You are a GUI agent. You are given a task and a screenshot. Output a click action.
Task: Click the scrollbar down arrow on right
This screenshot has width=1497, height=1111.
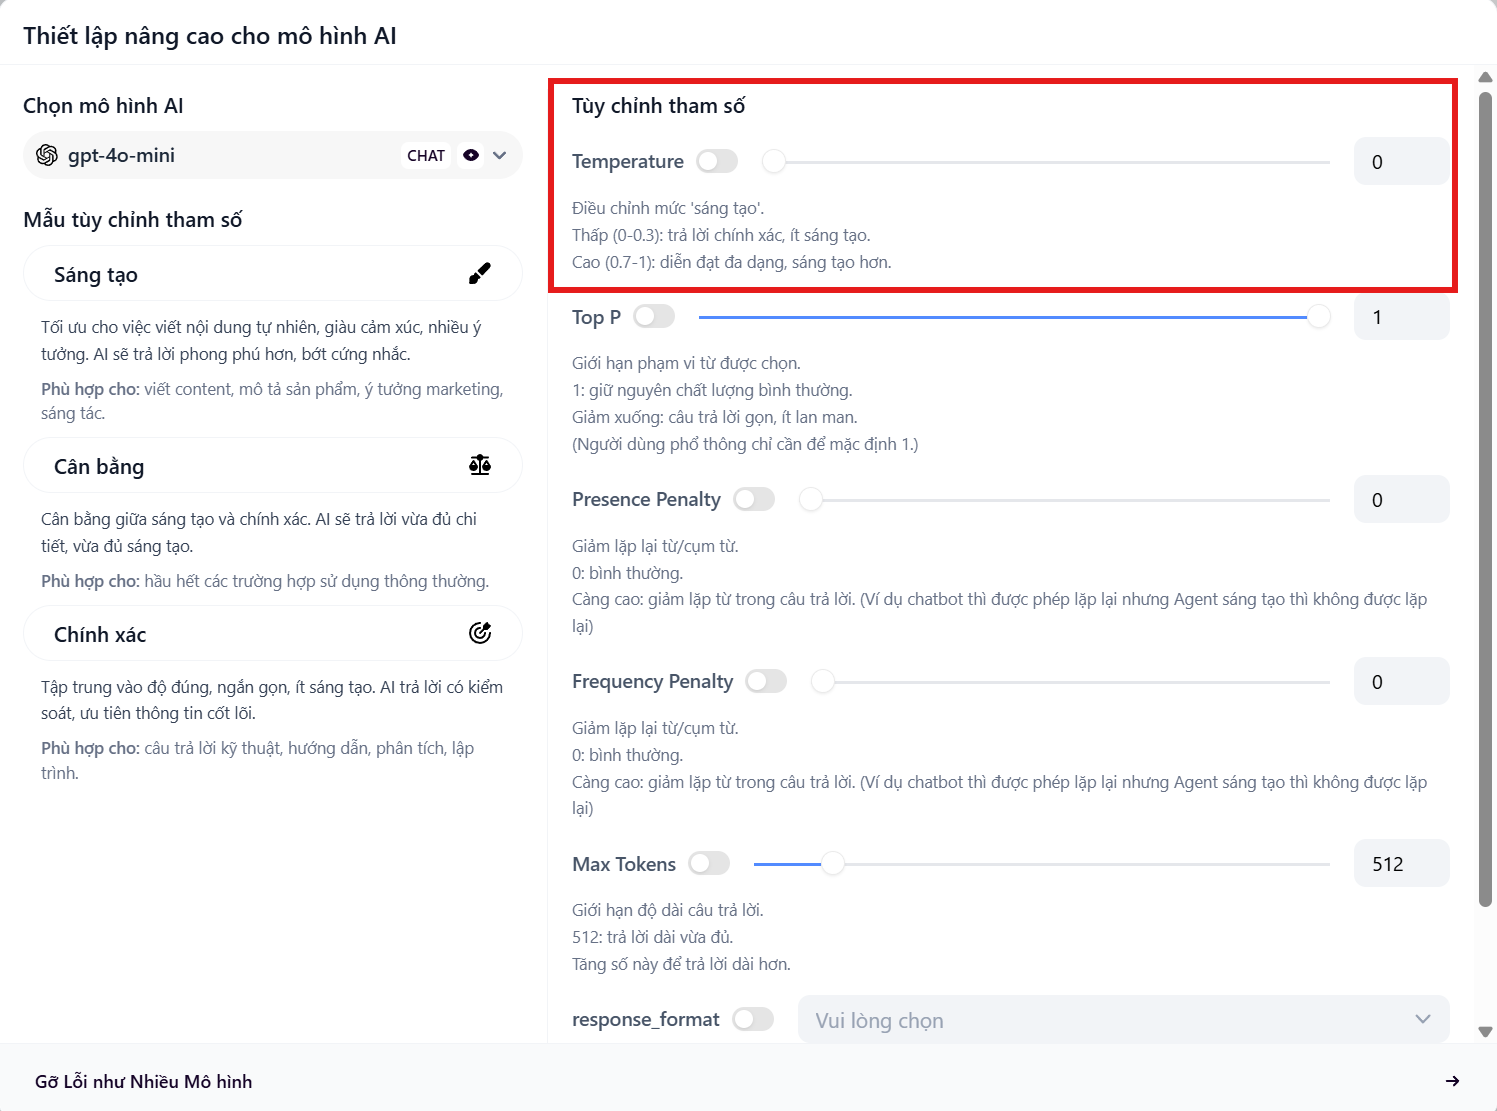[x=1485, y=1032]
